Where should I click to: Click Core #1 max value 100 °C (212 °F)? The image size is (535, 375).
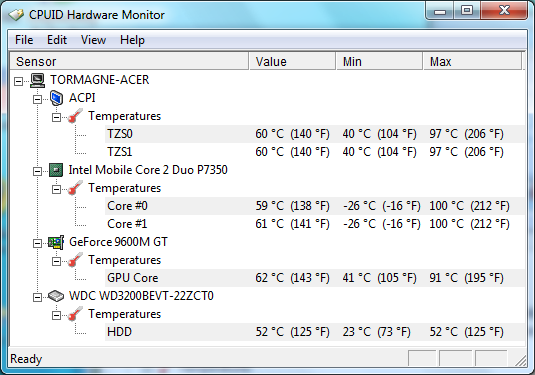point(469,224)
